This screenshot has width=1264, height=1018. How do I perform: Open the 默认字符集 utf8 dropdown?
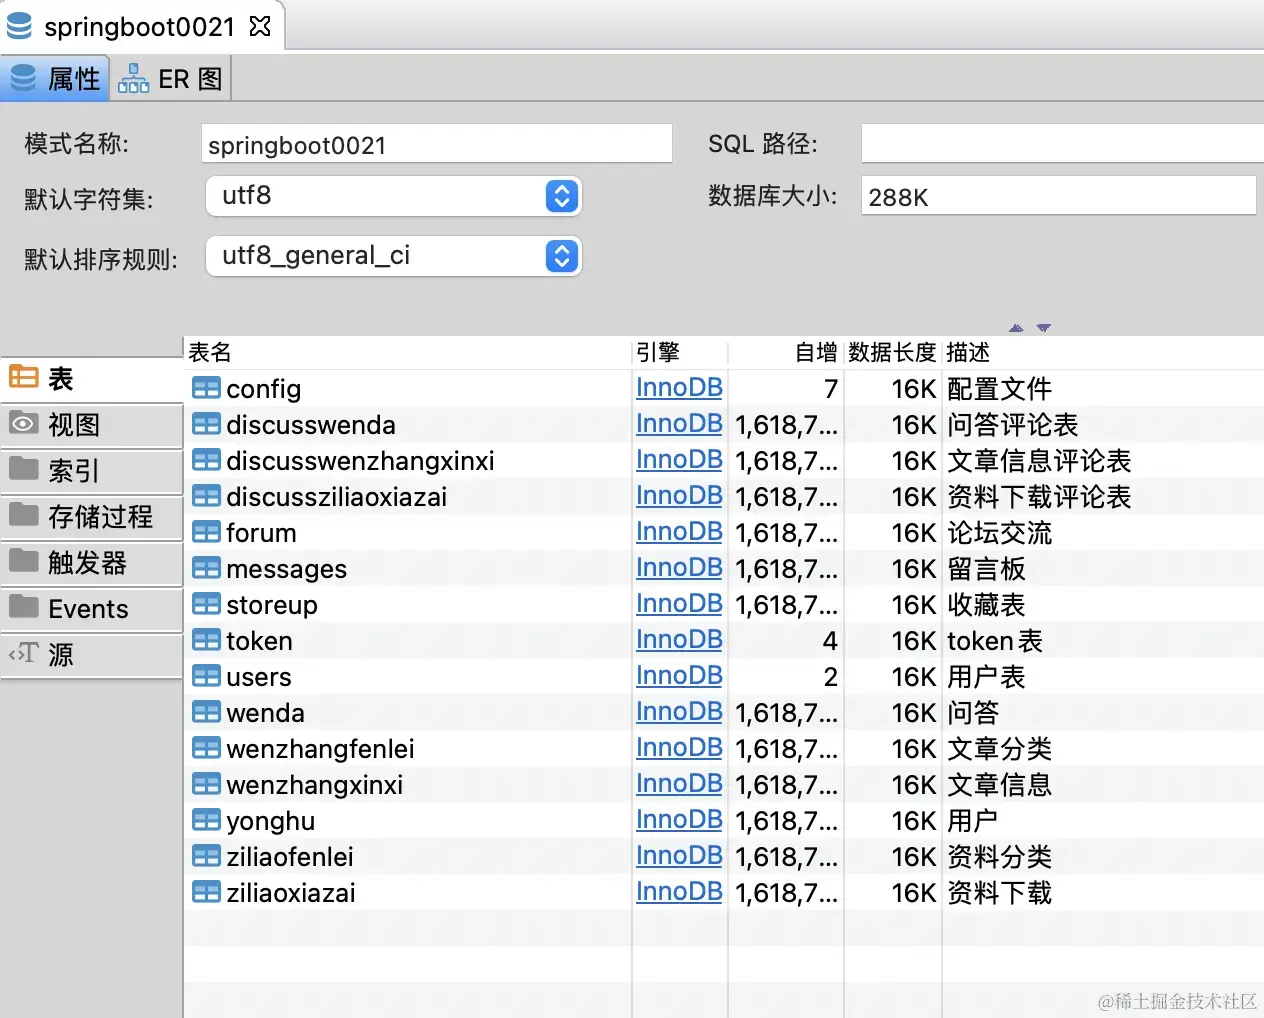[394, 196]
